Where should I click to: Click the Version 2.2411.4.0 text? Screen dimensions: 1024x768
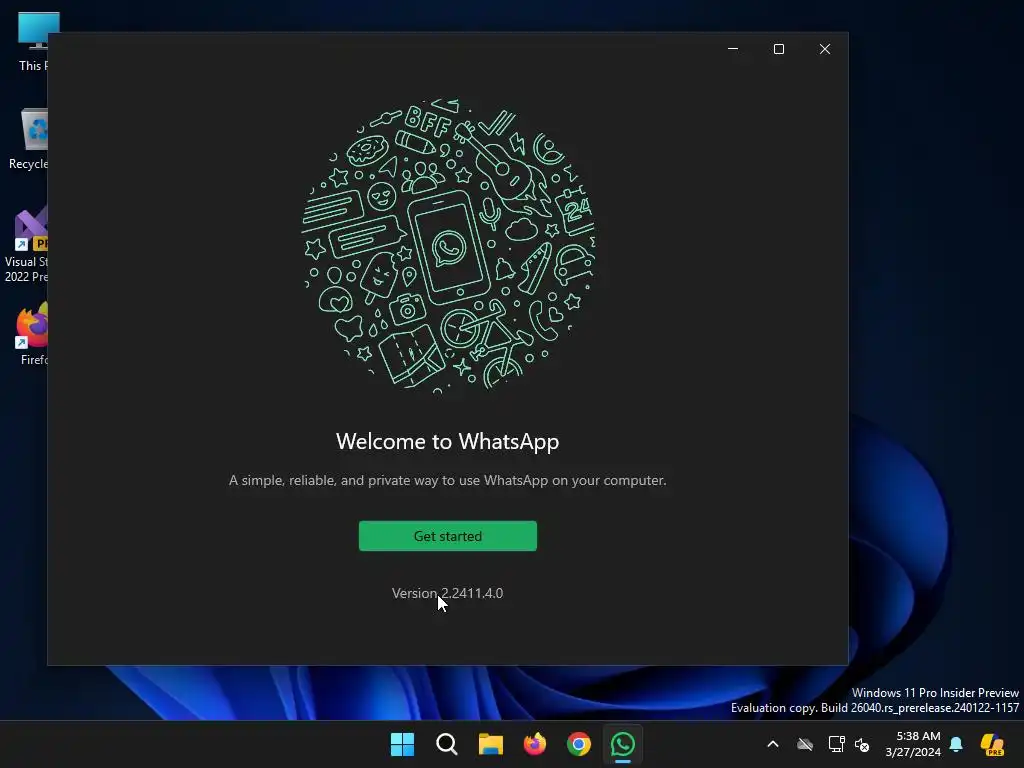(x=447, y=593)
